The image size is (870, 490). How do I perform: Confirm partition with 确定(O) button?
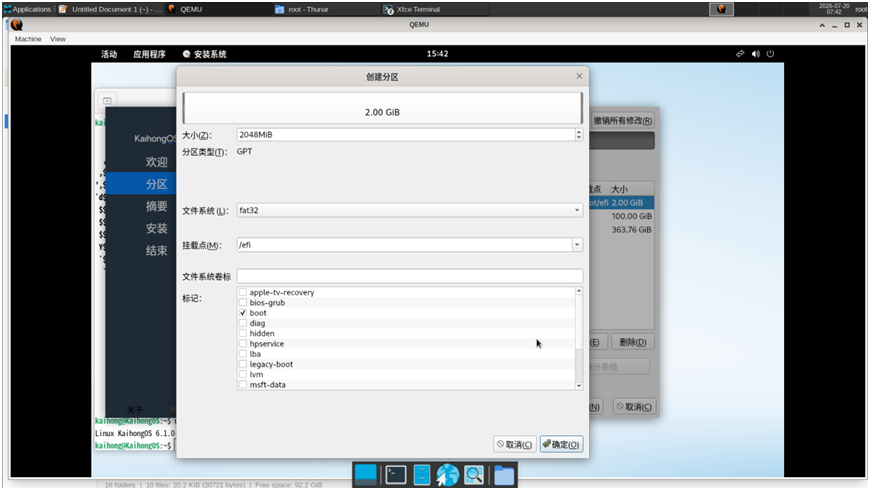(x=561, y=444)
